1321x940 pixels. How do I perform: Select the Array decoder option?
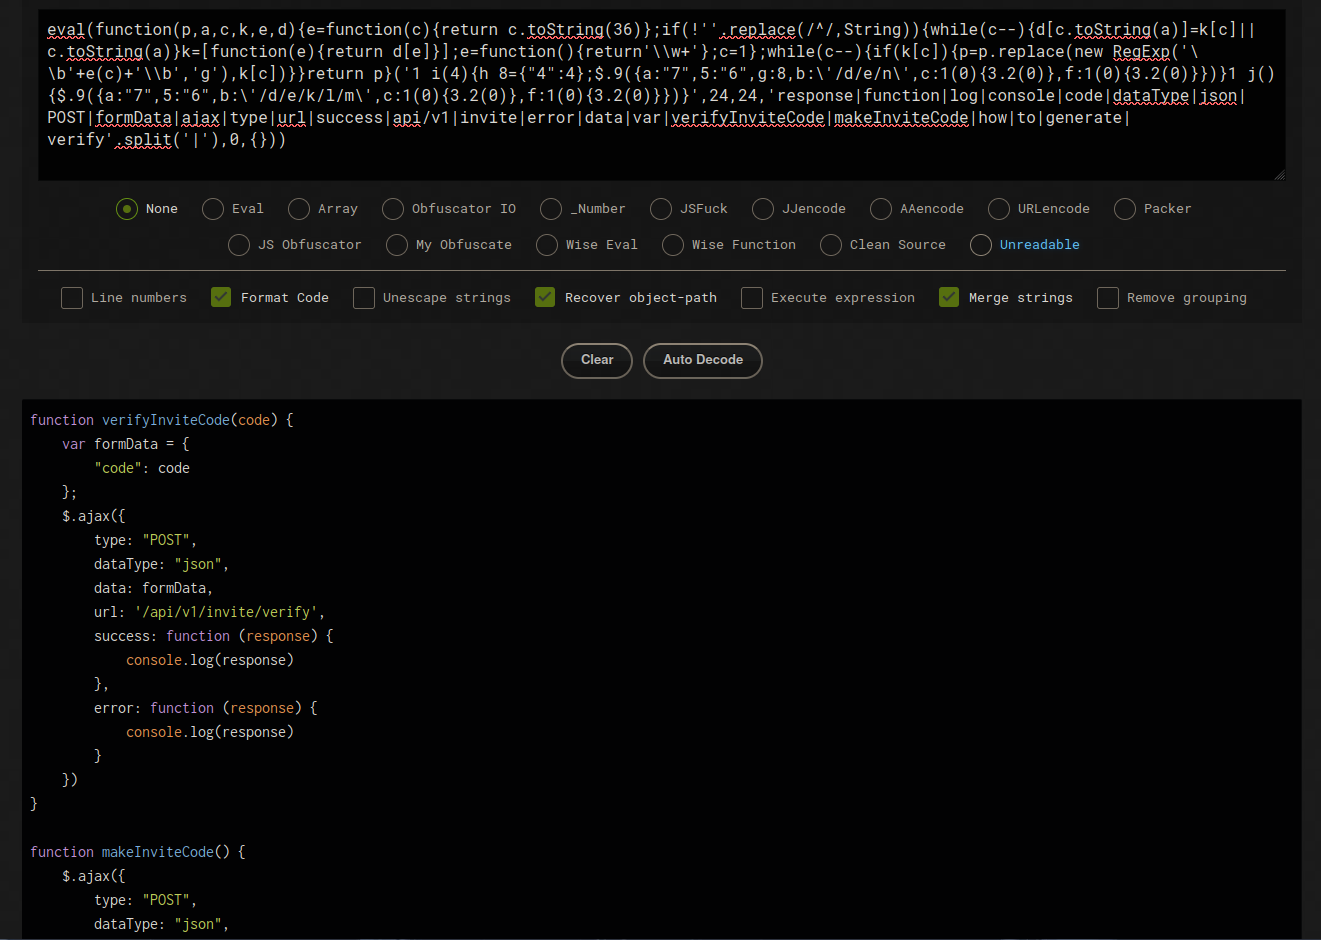[299, 209]
